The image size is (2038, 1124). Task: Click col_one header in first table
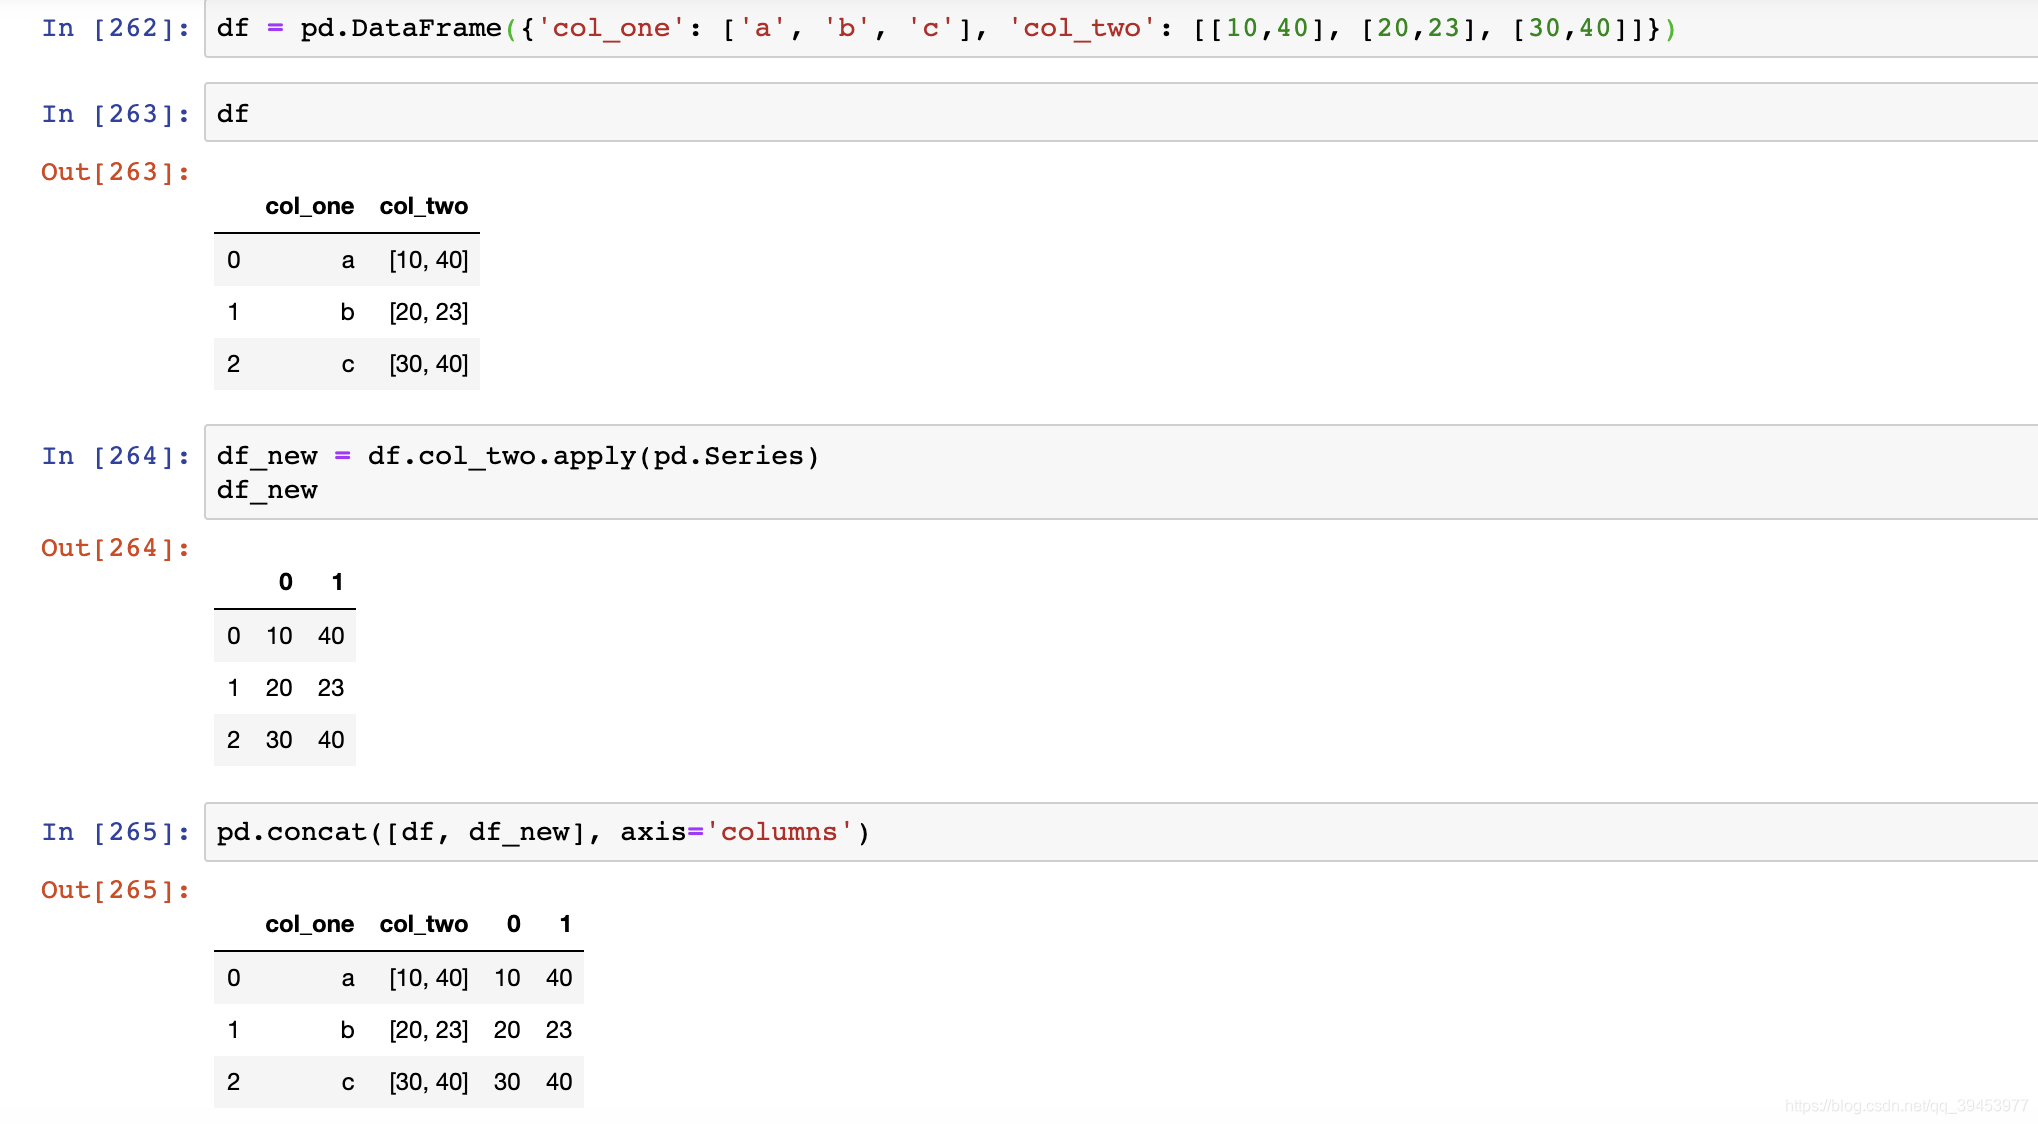click(309, 206)
